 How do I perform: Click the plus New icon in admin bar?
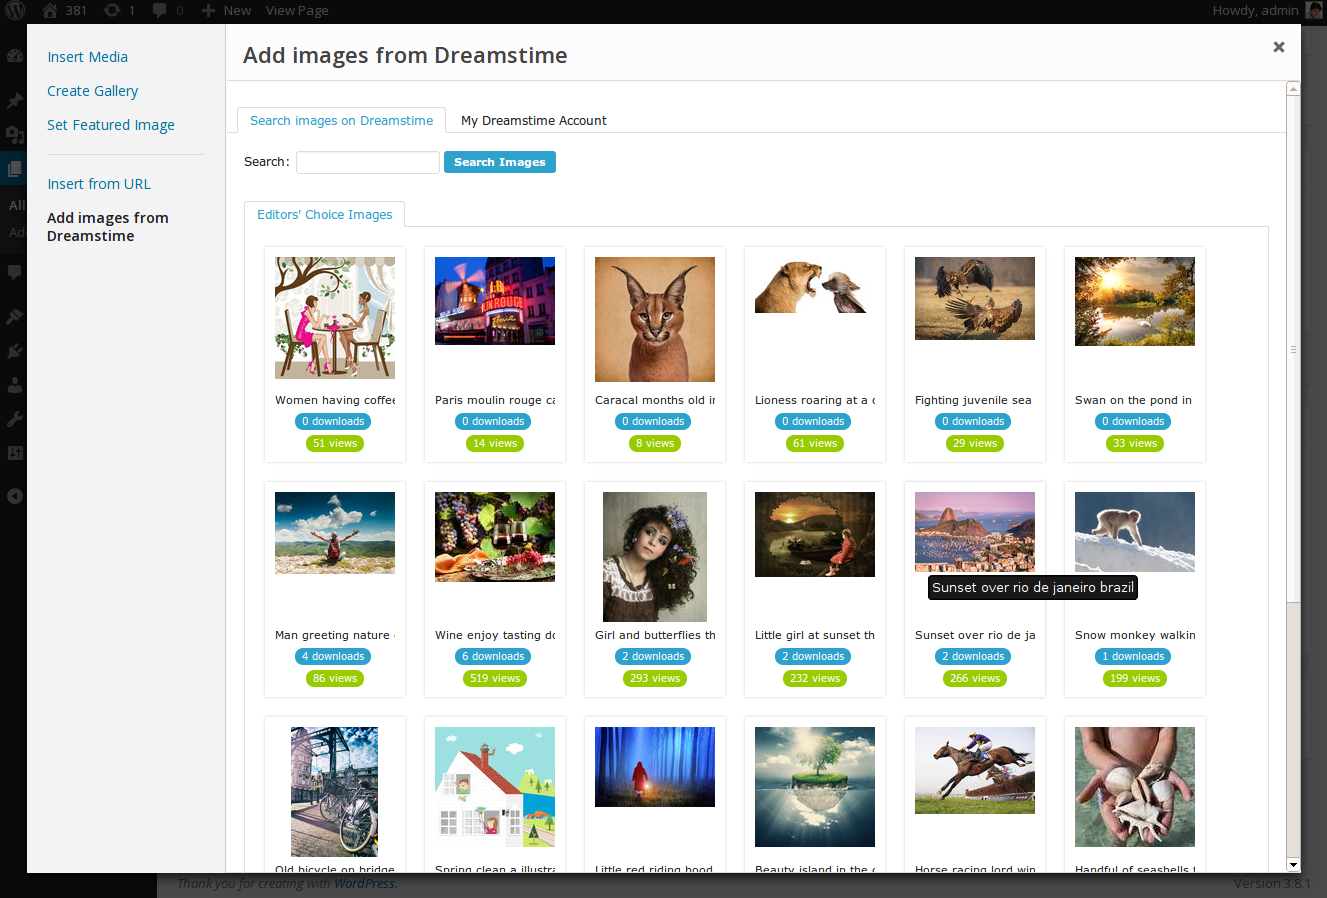208,10
